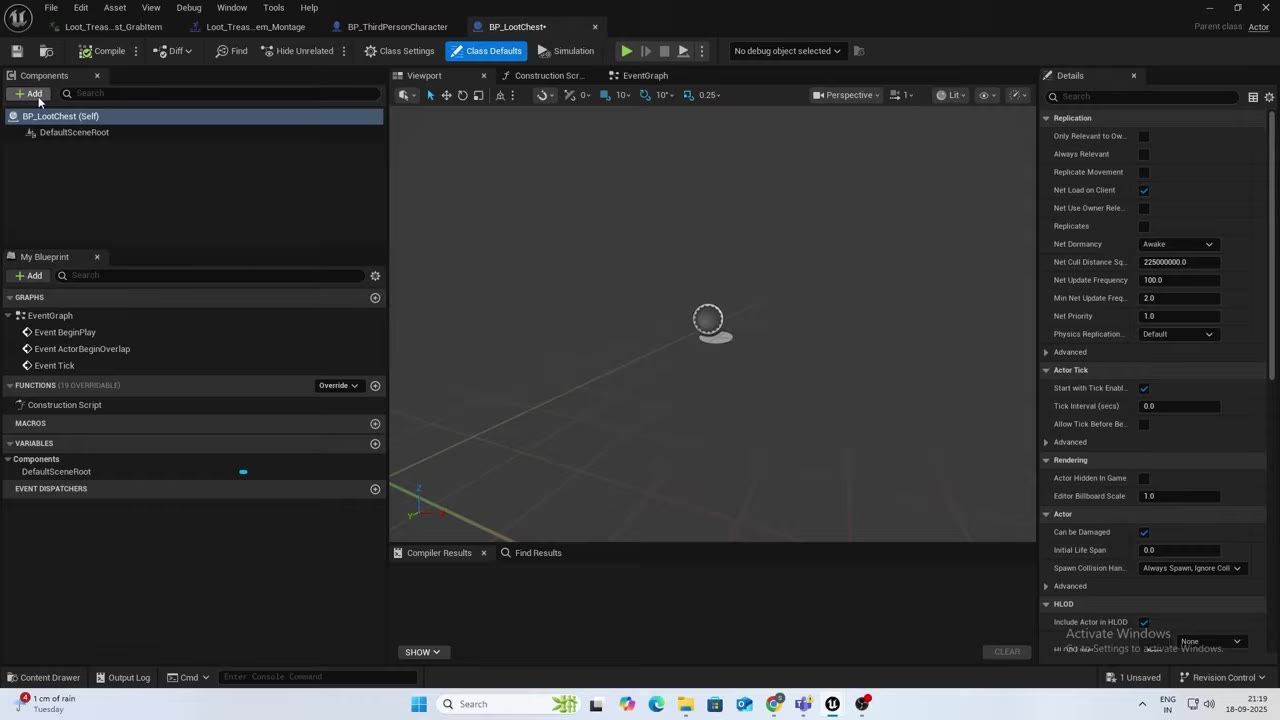Add a new graph with plus icon

click(375, 298)
